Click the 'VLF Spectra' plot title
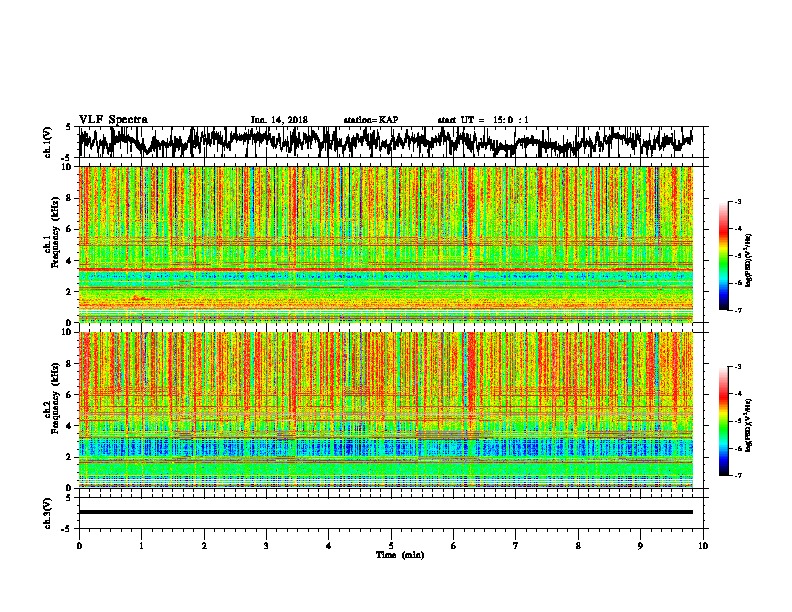 pos(113,120)
